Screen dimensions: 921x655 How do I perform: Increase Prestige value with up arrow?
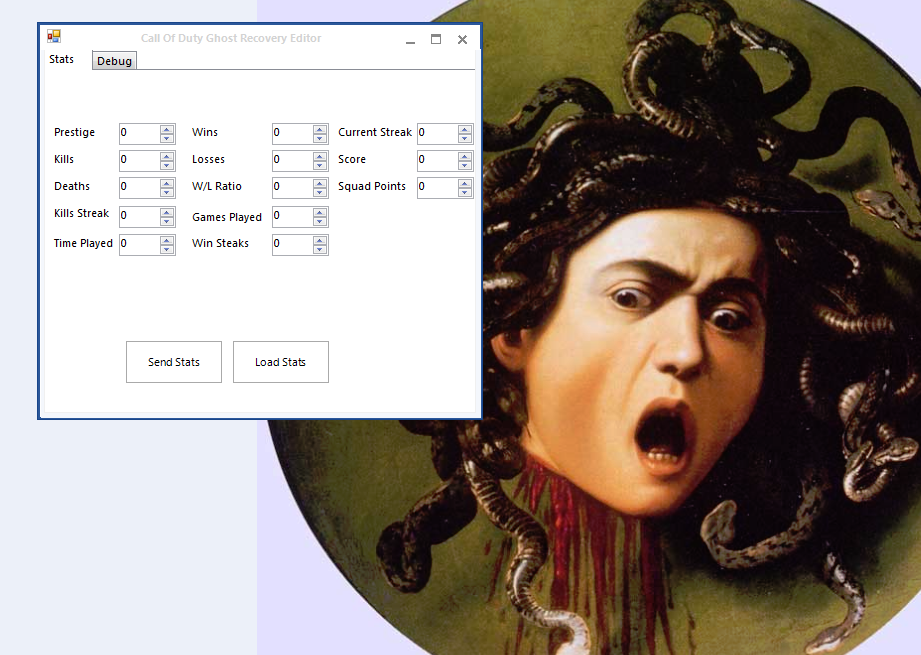click(x=167, y=129)
